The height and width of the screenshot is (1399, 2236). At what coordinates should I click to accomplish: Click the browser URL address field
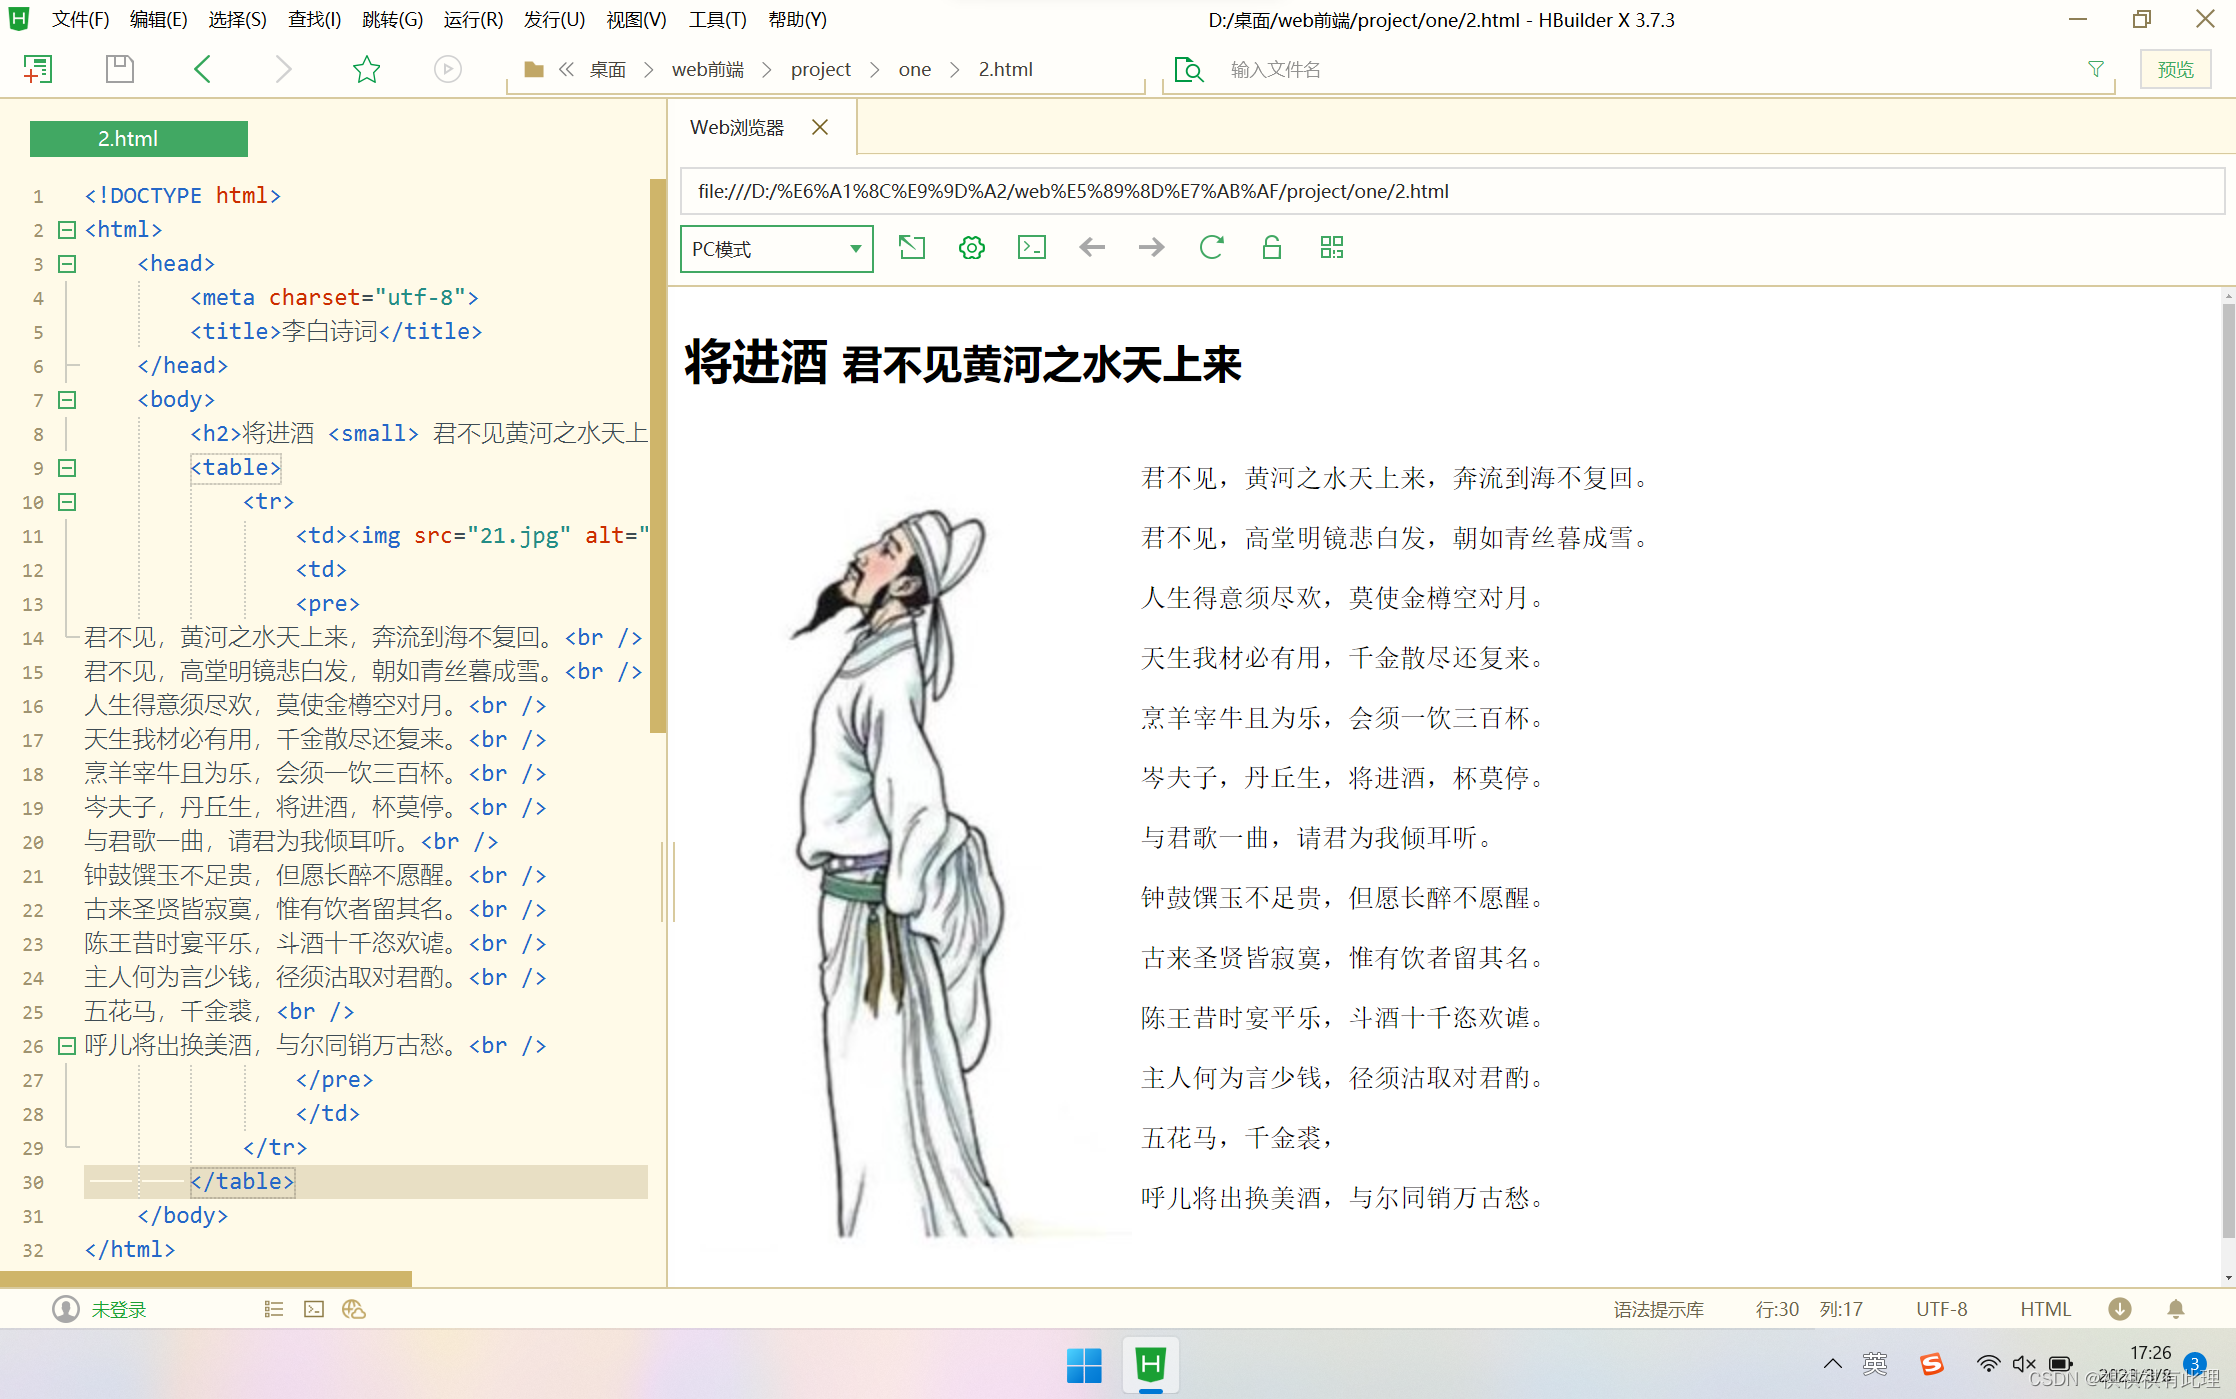(1452, 191)
